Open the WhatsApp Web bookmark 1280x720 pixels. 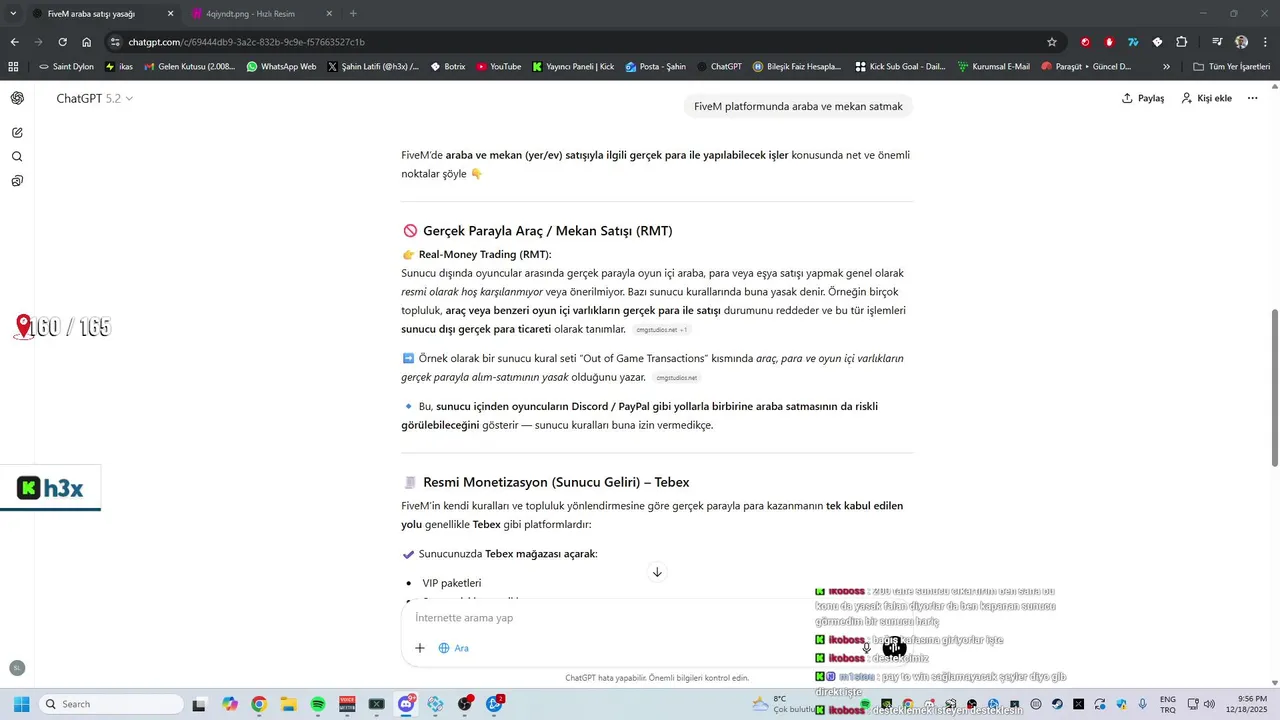(x=281, y=67)
